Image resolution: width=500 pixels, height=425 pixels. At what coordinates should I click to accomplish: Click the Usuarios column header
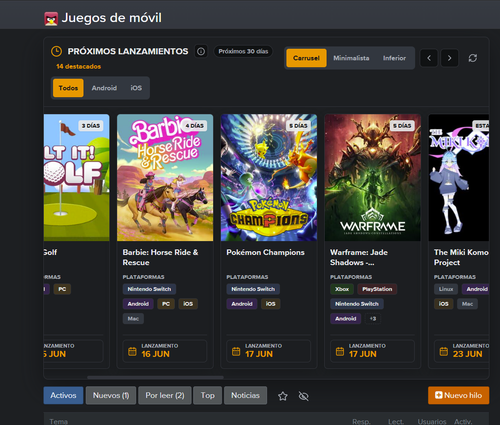432,422
